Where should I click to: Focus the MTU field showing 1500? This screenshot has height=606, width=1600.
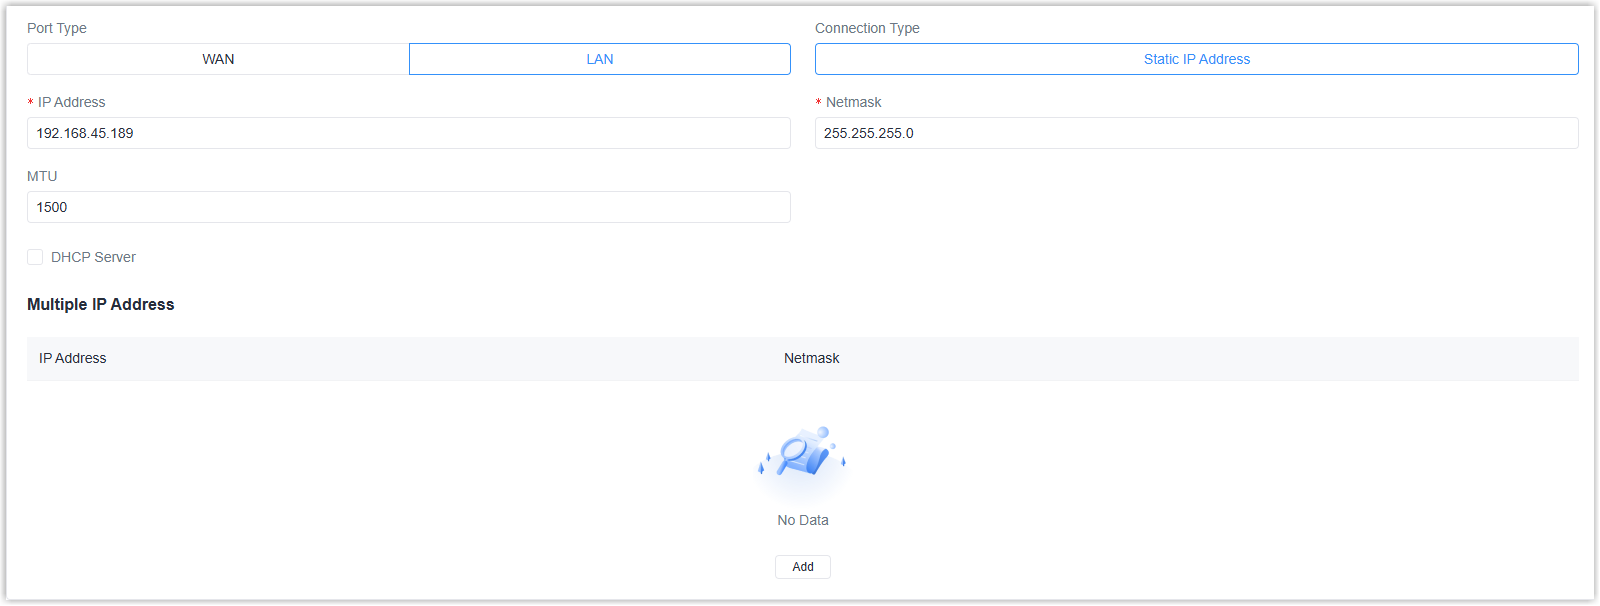[408, 207]
